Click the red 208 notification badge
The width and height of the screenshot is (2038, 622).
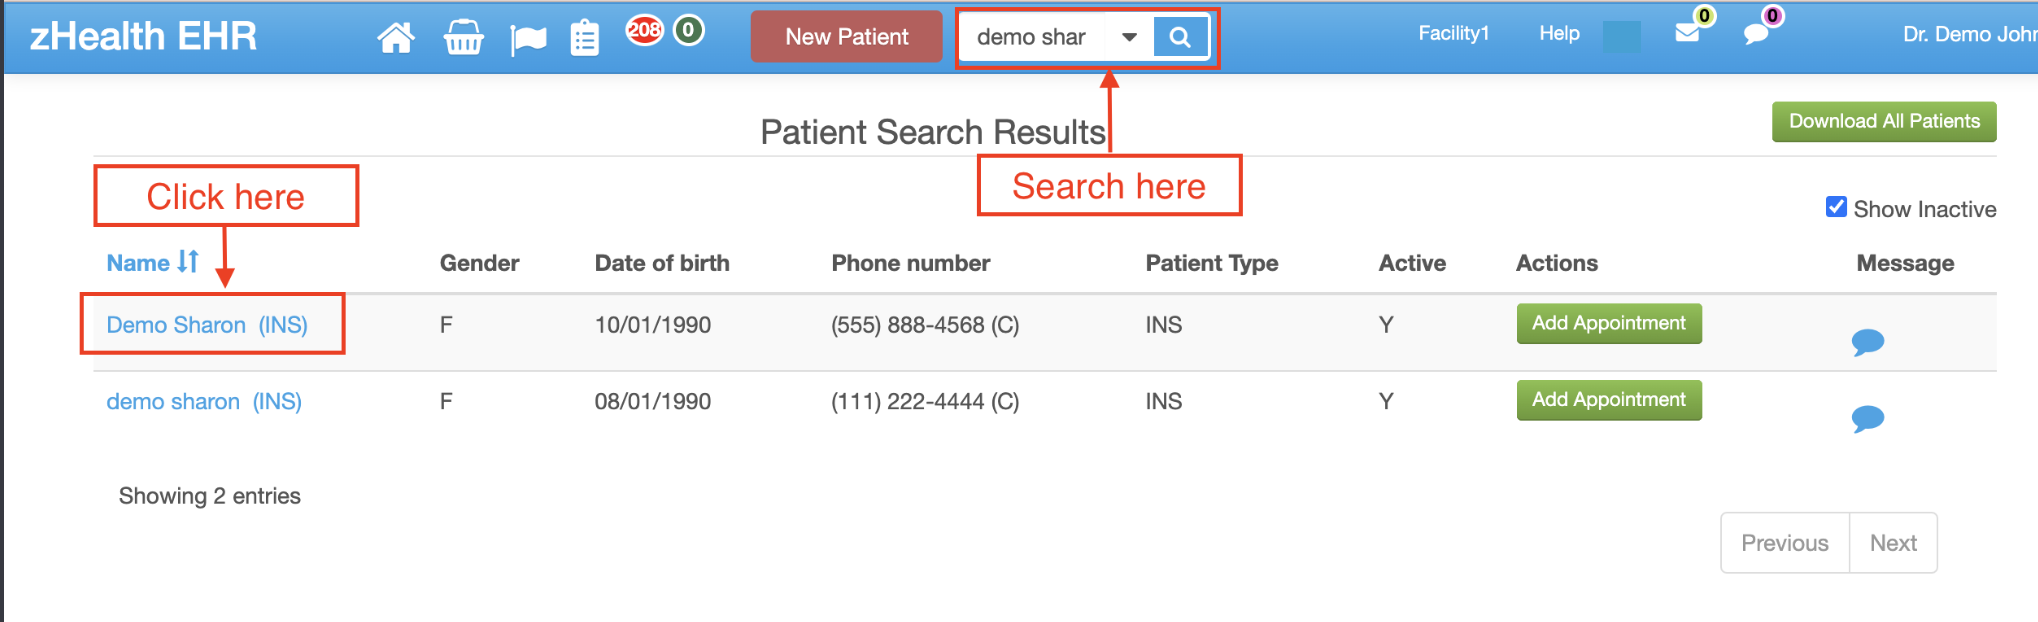pos(644,30)
